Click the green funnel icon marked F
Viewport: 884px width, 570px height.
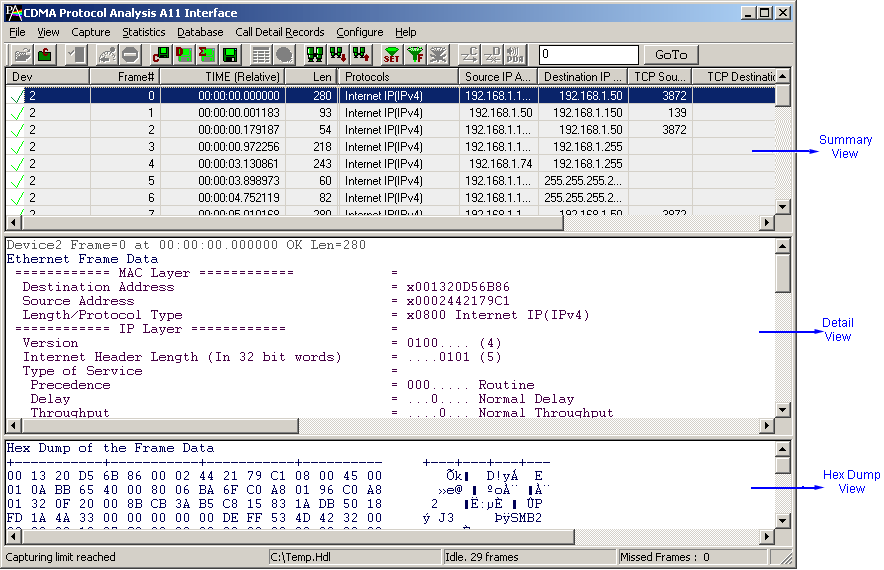point(415,55)
